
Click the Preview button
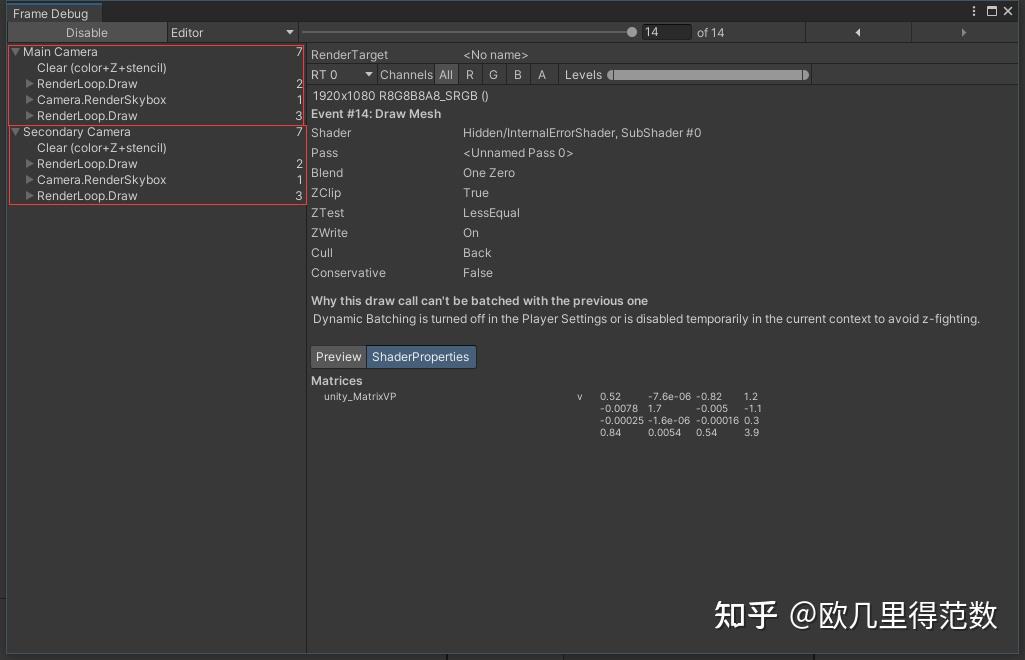click(x=338, y=356)
